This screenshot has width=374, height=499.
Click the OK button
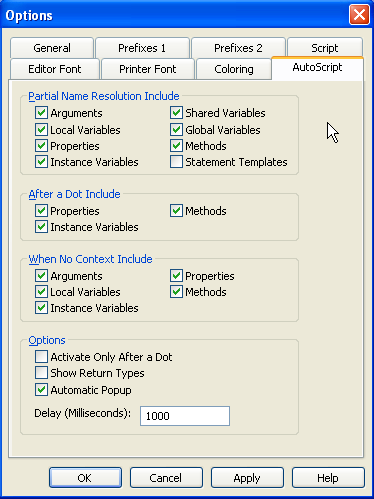[85, 478]
